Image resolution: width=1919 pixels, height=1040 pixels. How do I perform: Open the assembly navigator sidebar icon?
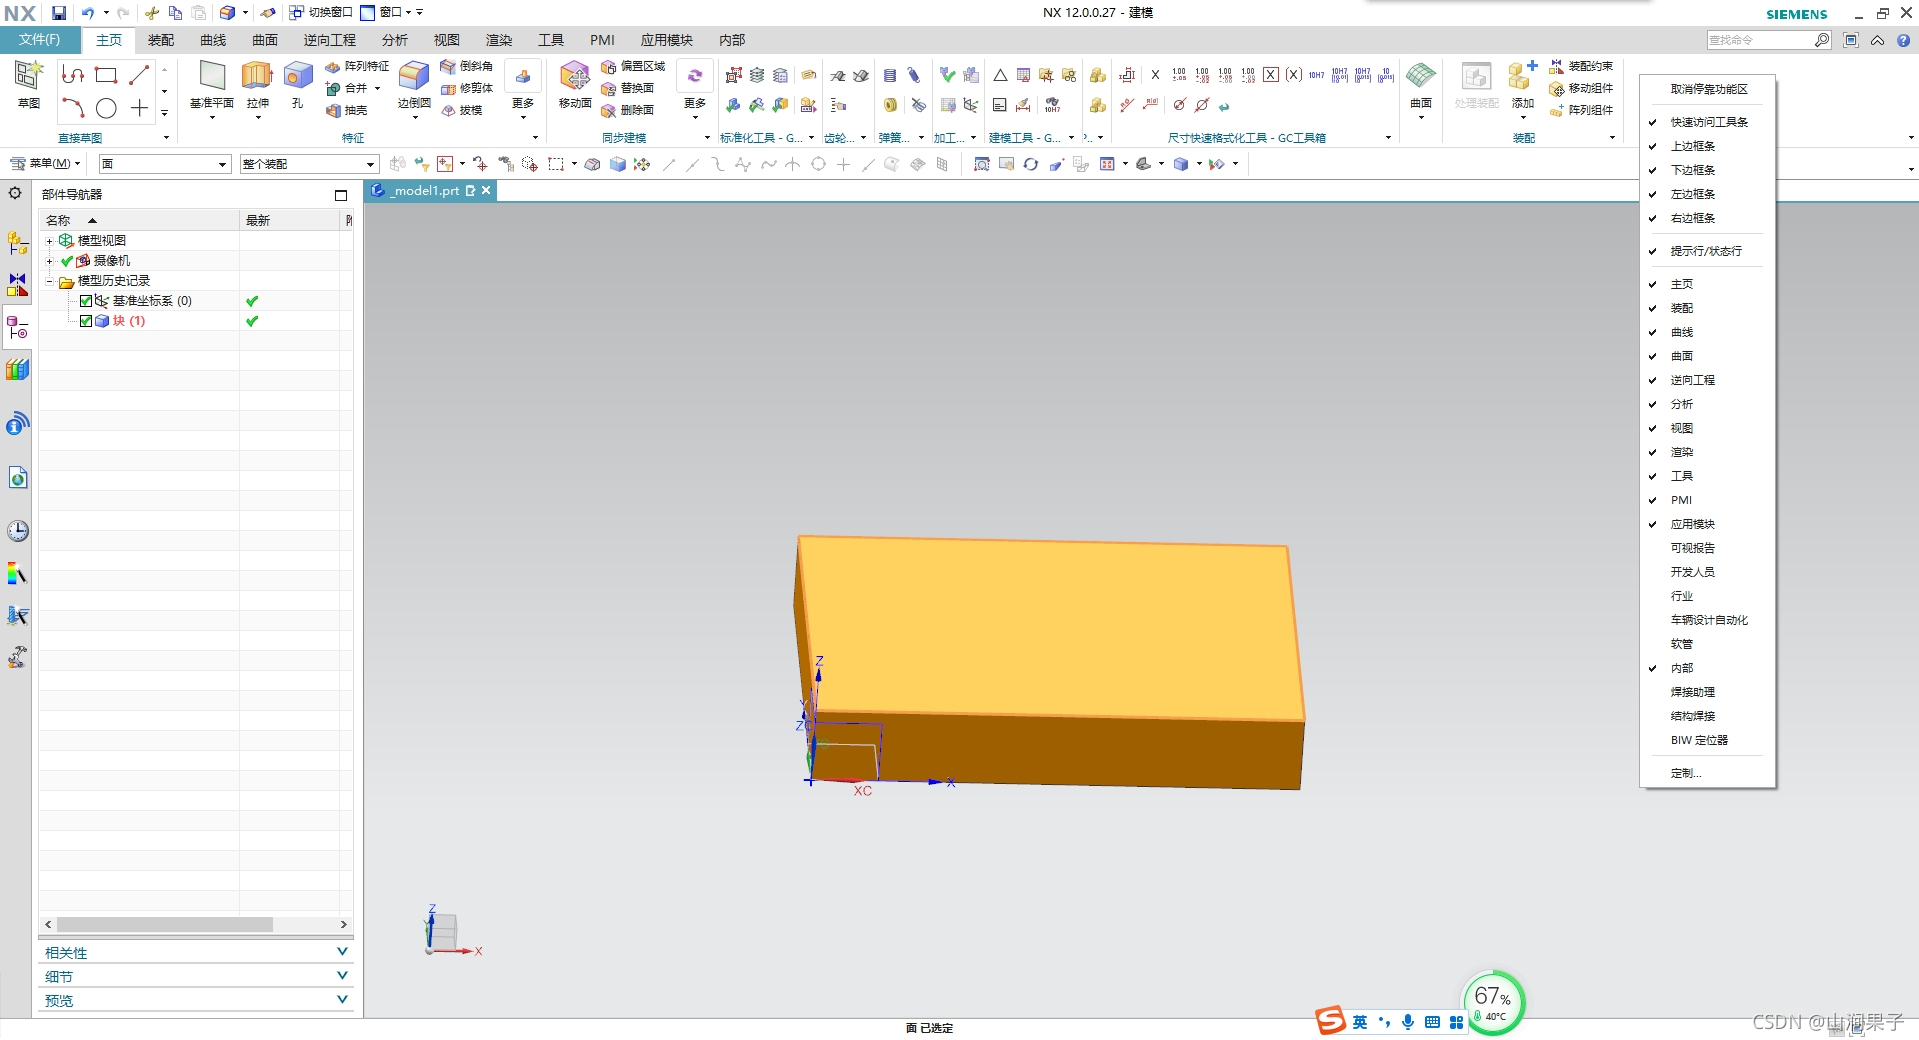(18, 243)
